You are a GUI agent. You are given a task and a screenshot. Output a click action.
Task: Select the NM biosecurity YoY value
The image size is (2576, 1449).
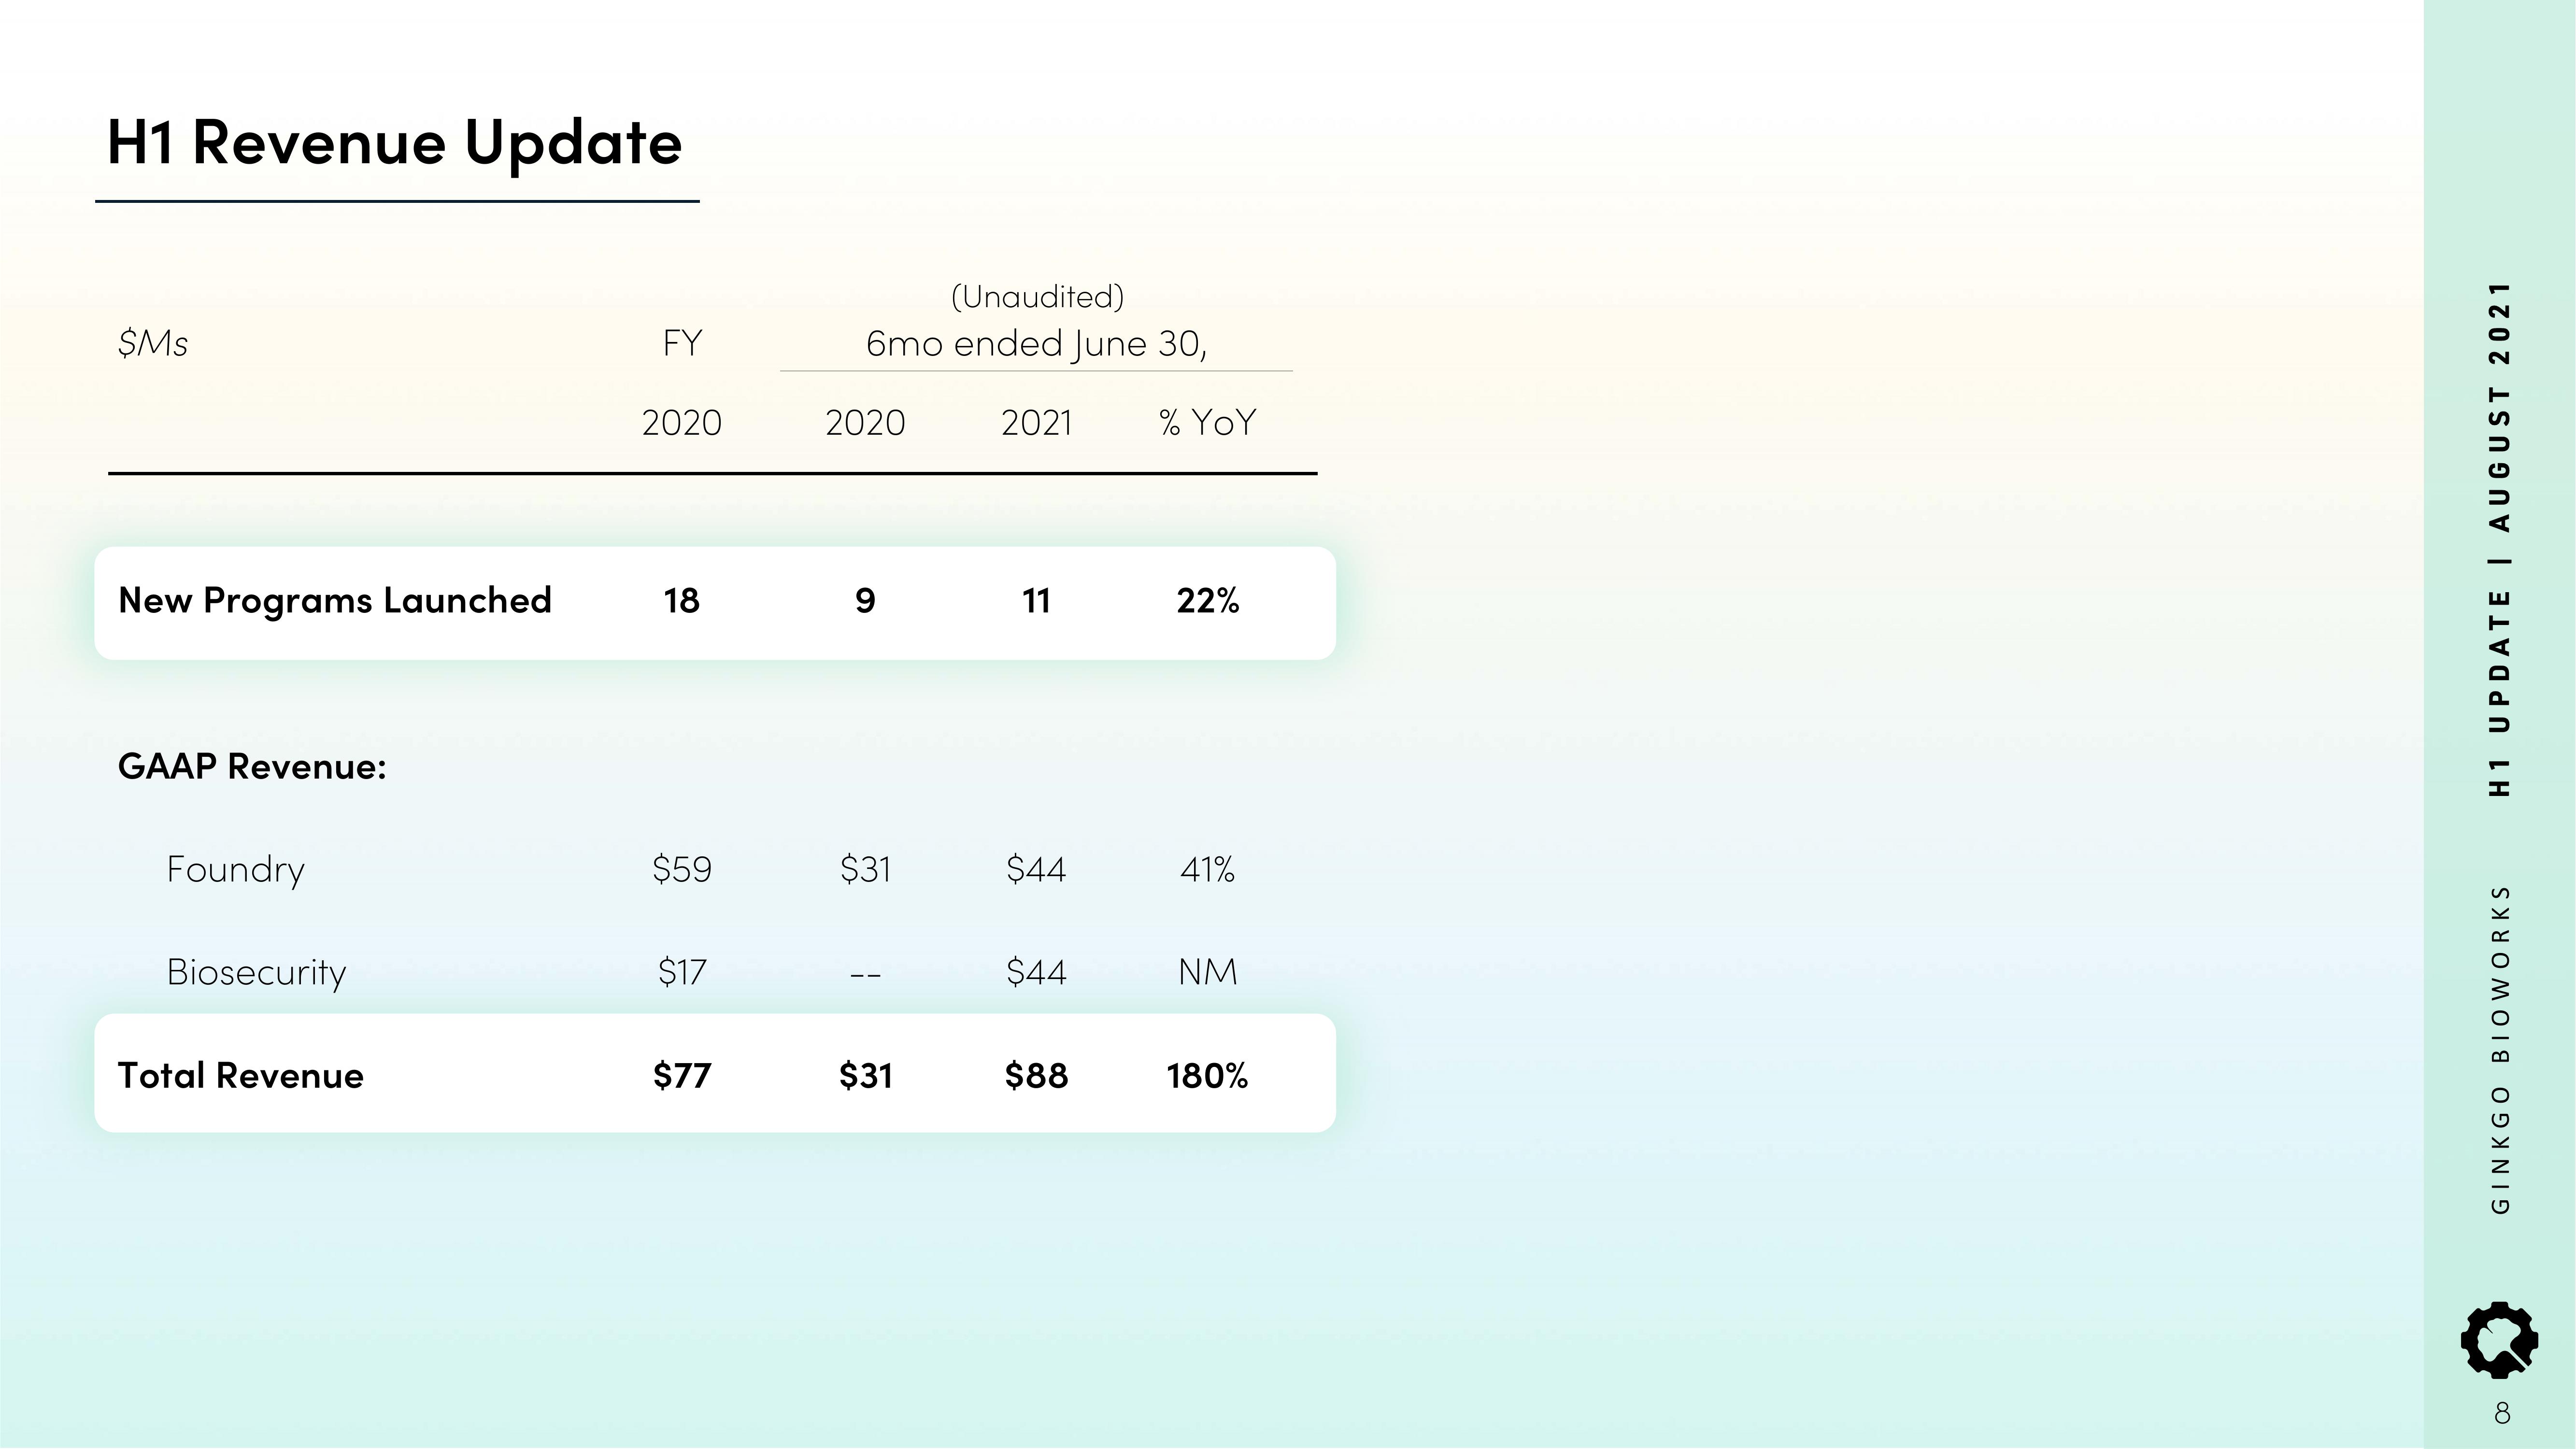[x=1207, y=972]
